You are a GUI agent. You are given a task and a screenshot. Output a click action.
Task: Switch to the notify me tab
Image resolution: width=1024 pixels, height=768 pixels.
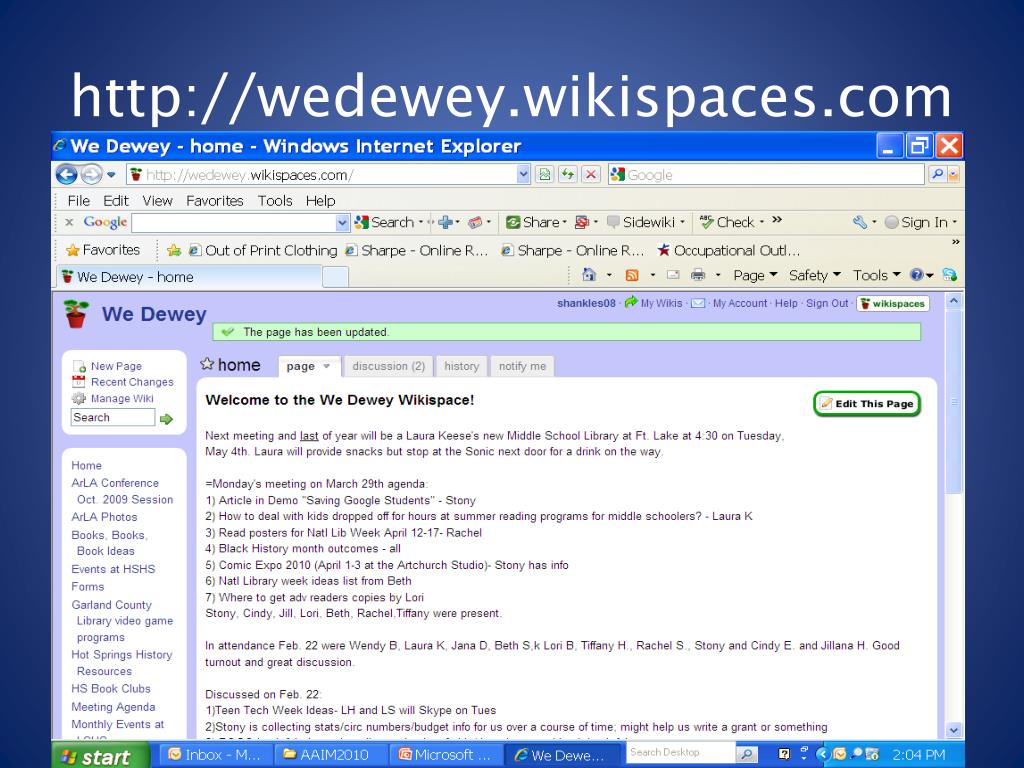pos(522,366)
